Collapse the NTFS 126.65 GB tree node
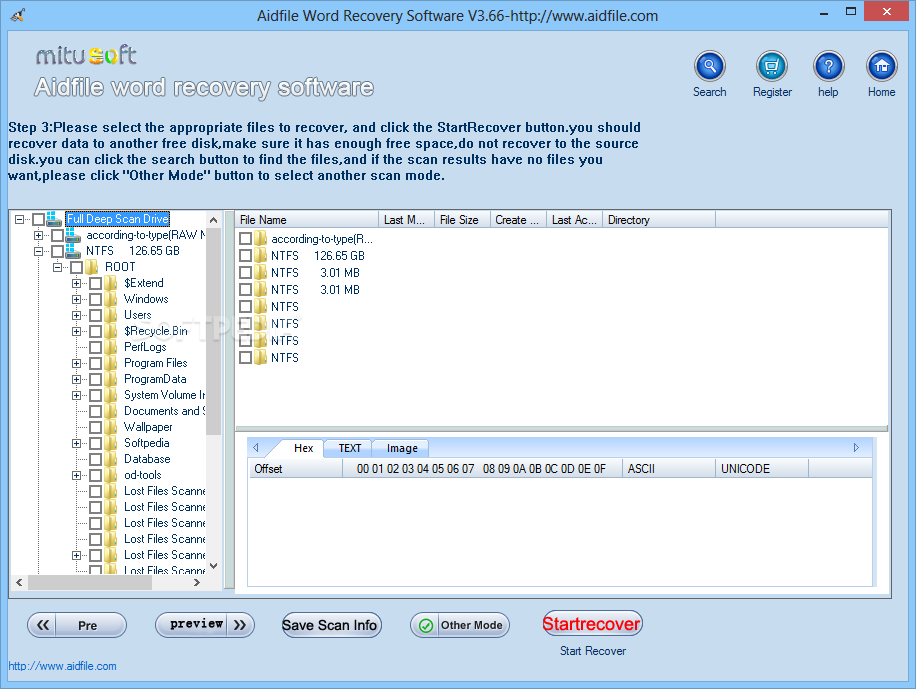 click(39, 251)
